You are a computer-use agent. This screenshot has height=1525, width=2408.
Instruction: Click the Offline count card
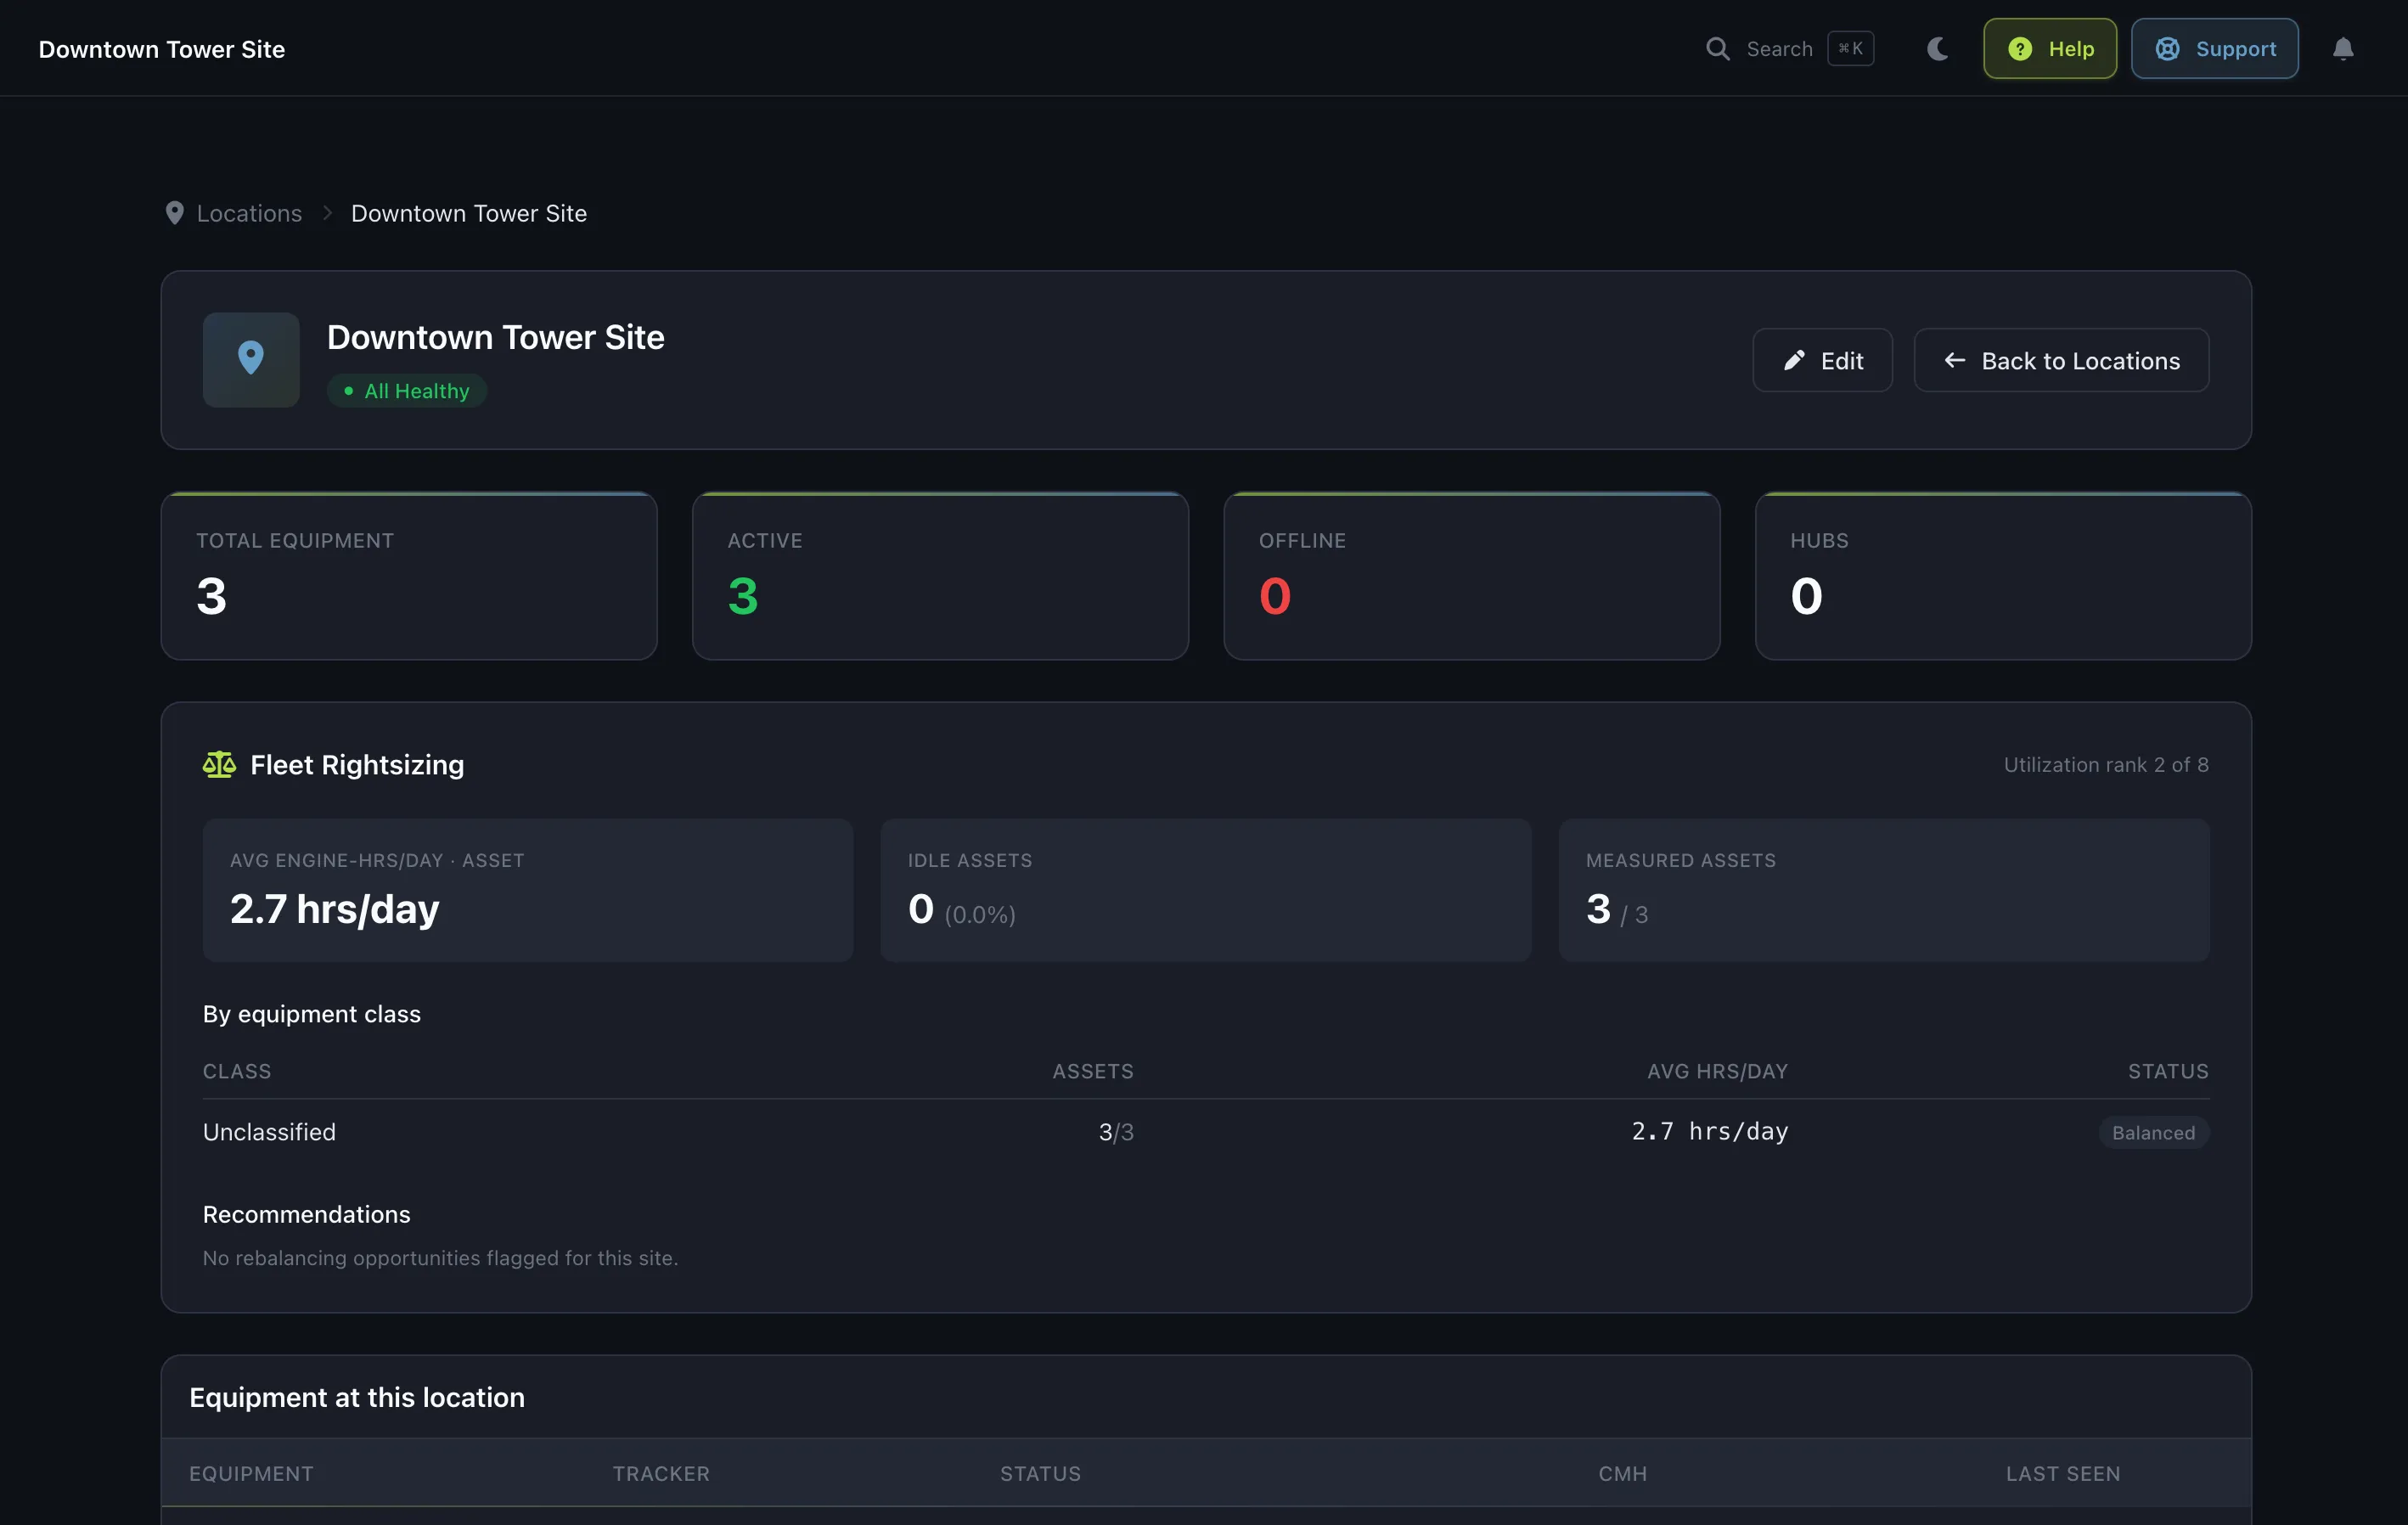(1471, 576)
